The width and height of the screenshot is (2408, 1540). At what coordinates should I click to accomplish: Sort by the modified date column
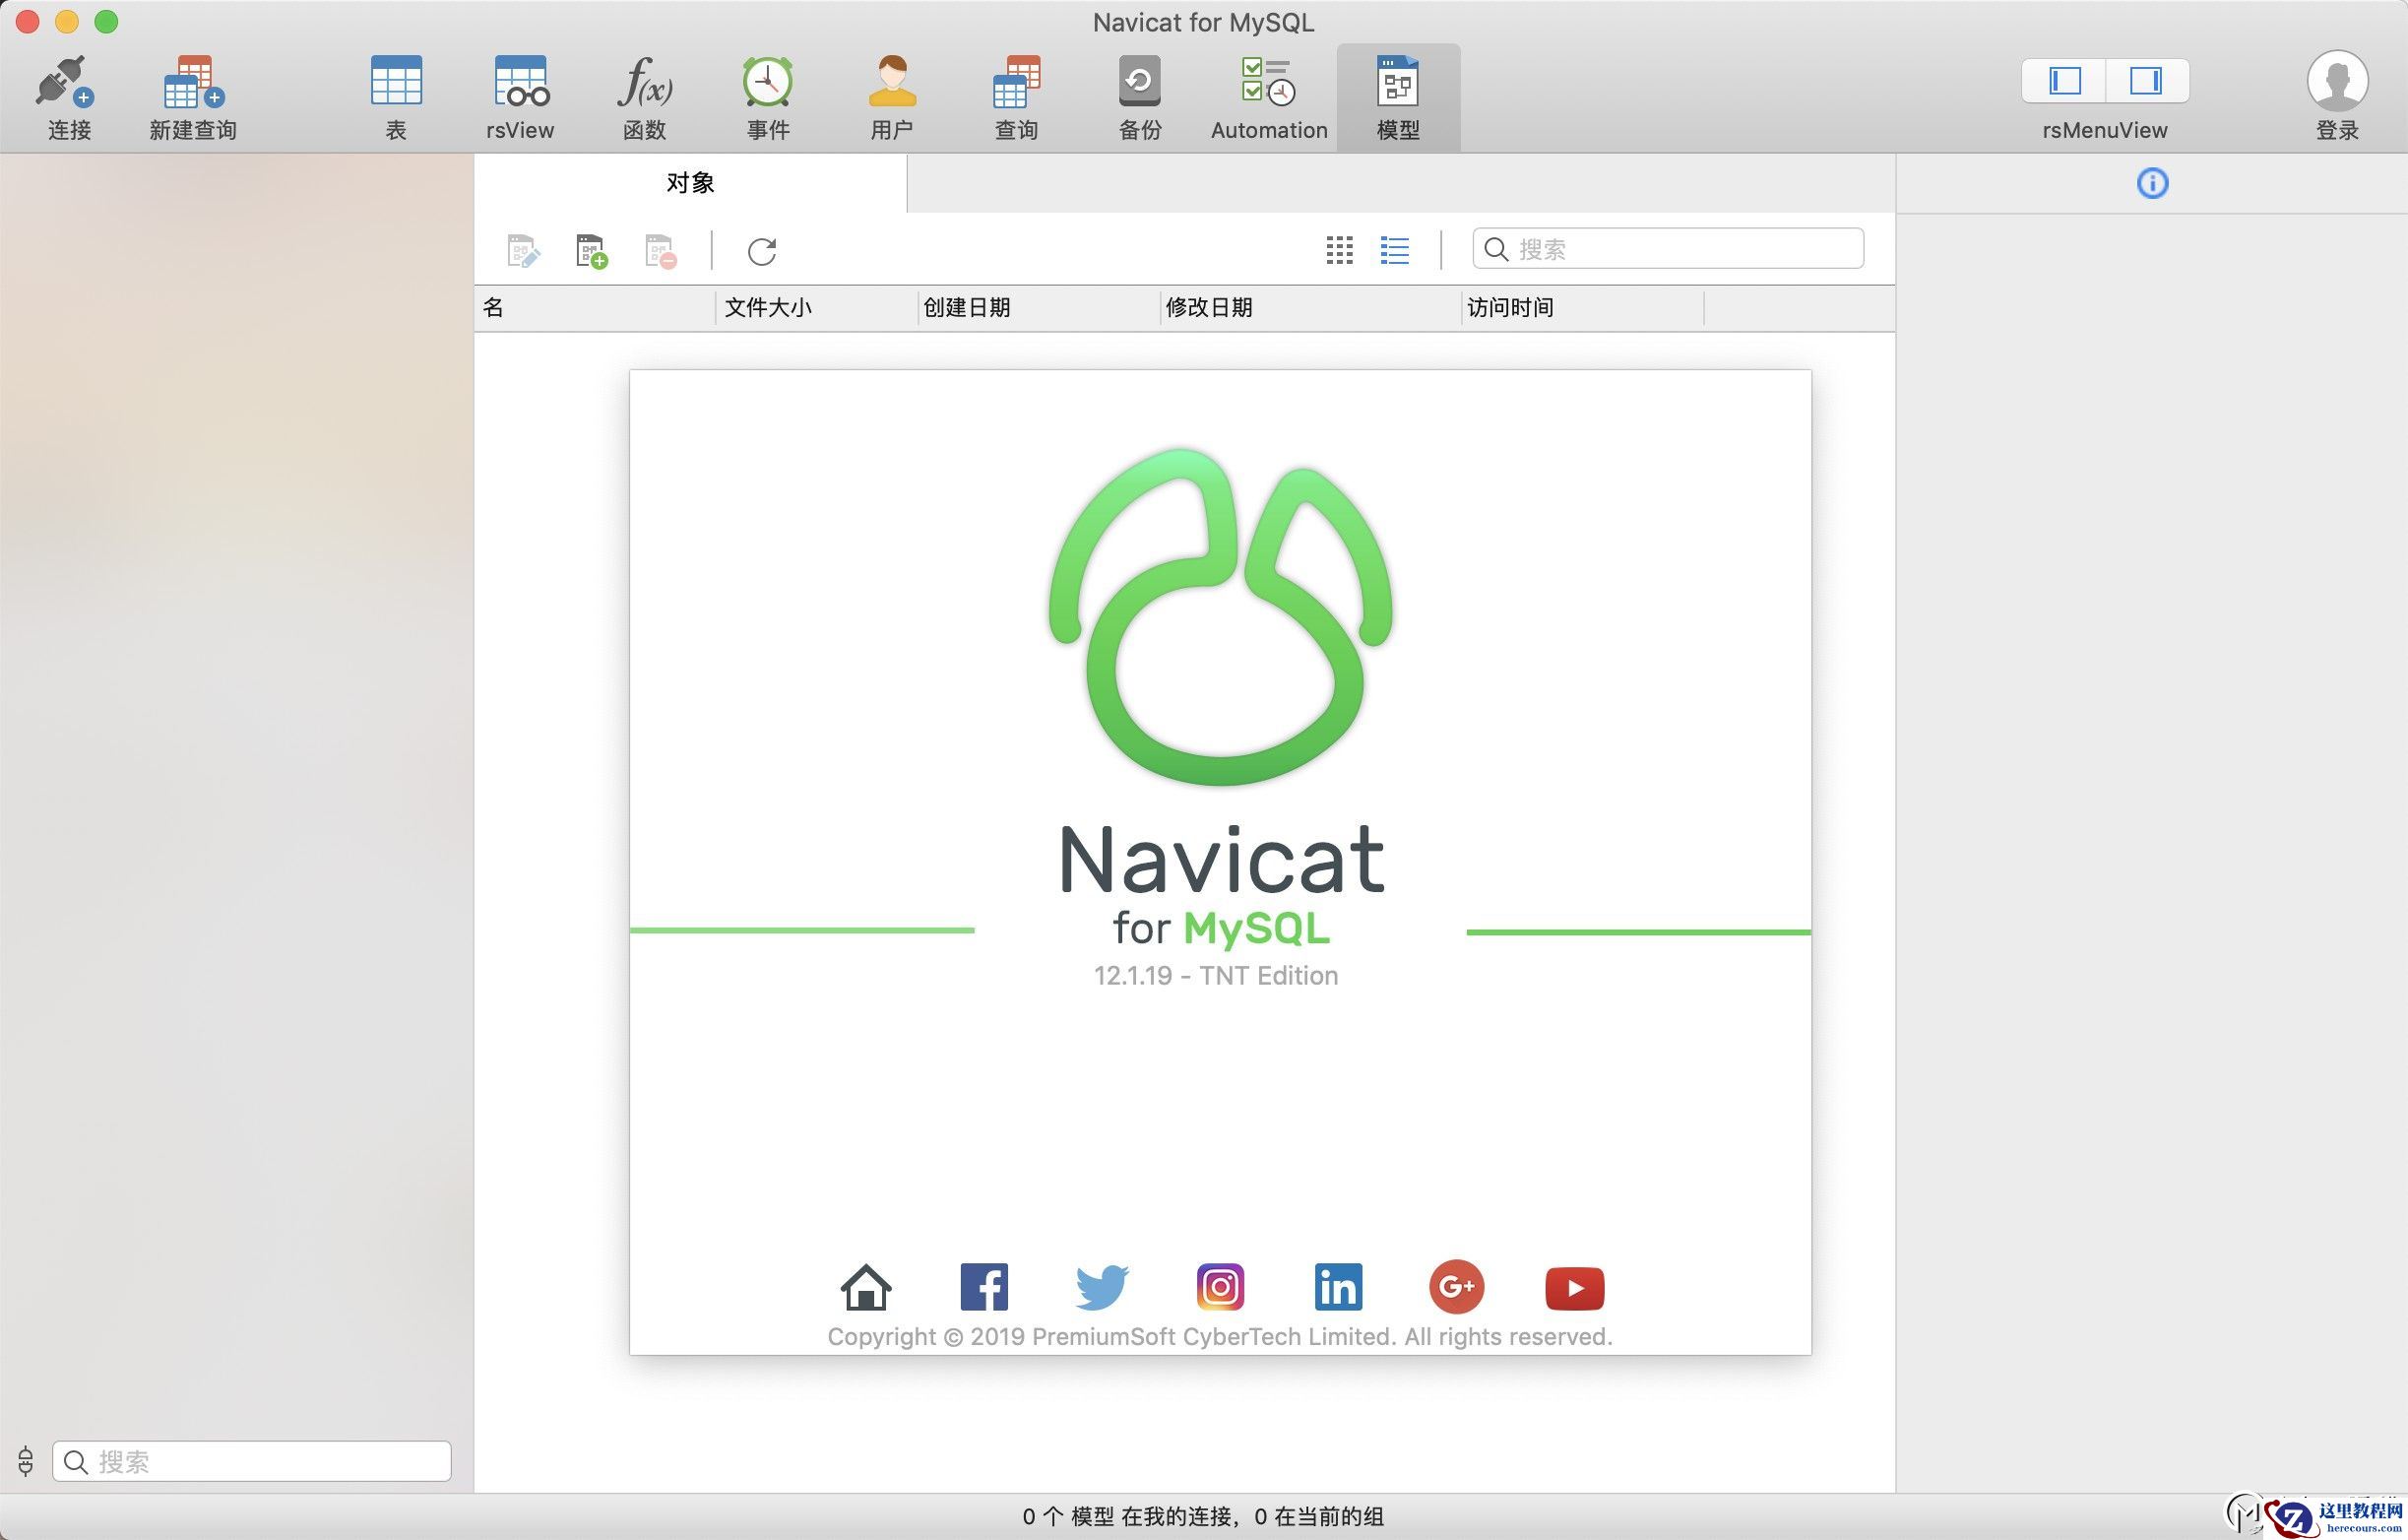tap(1209, 308)
